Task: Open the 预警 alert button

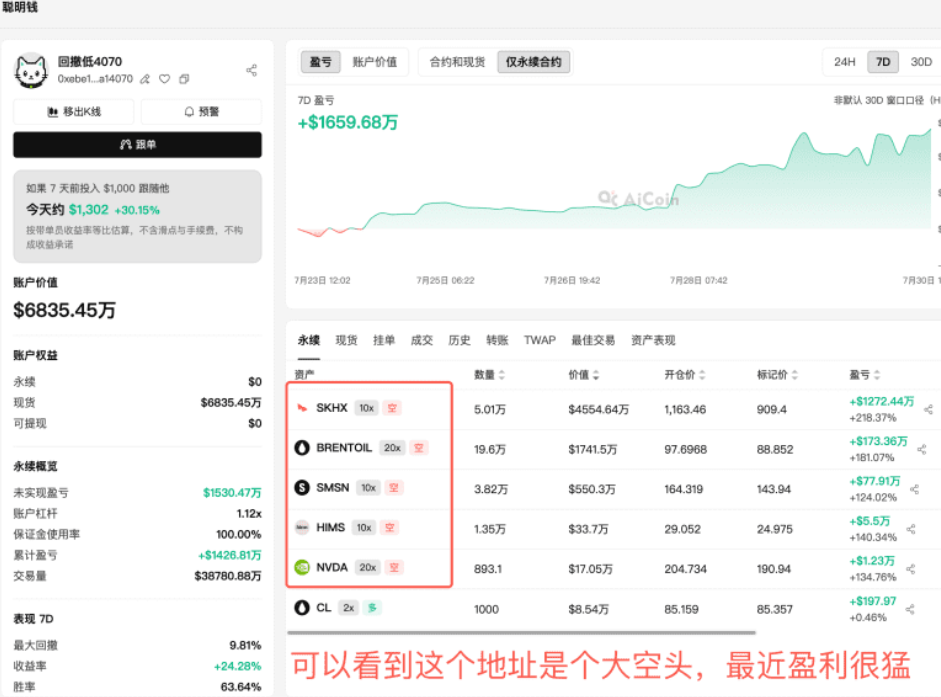Action: click(x=201, y=112)
